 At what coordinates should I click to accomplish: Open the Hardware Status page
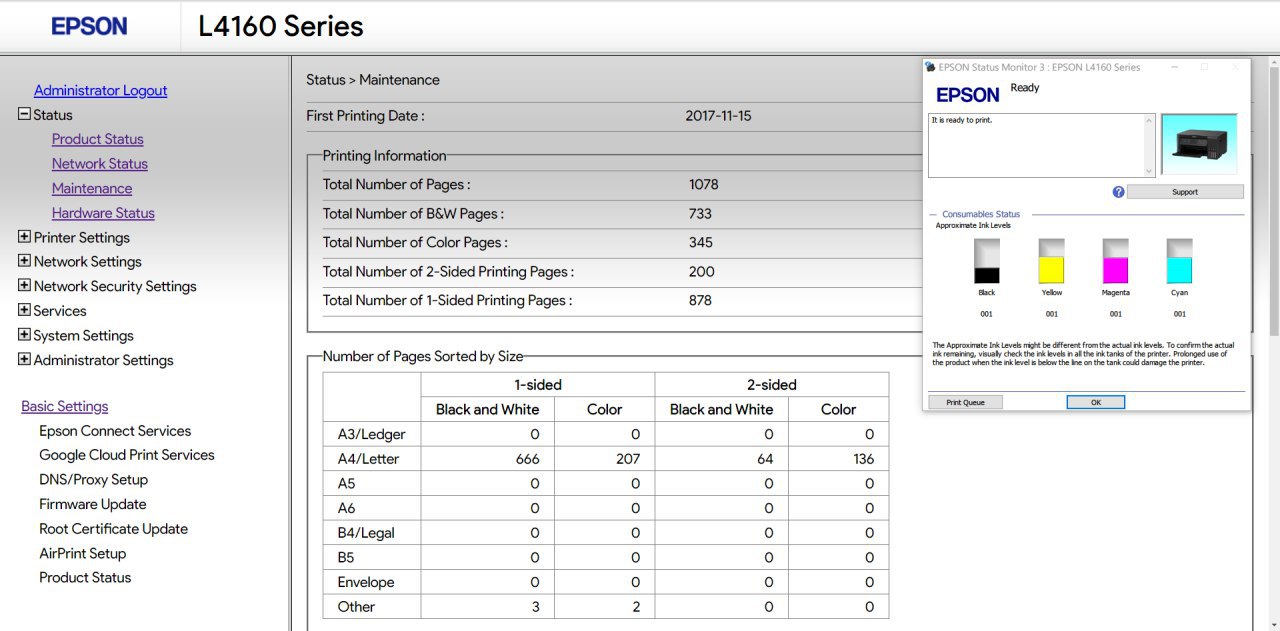click(x=103, y=213)
